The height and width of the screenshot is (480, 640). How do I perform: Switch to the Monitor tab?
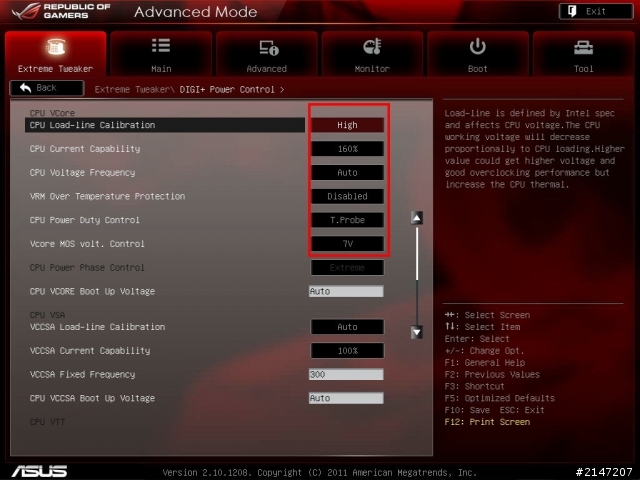click(x=372, y=53)
